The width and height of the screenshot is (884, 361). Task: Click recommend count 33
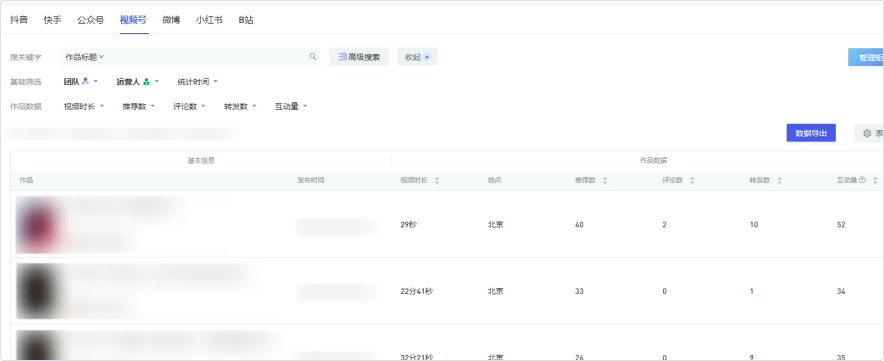(x=579, y=291)
